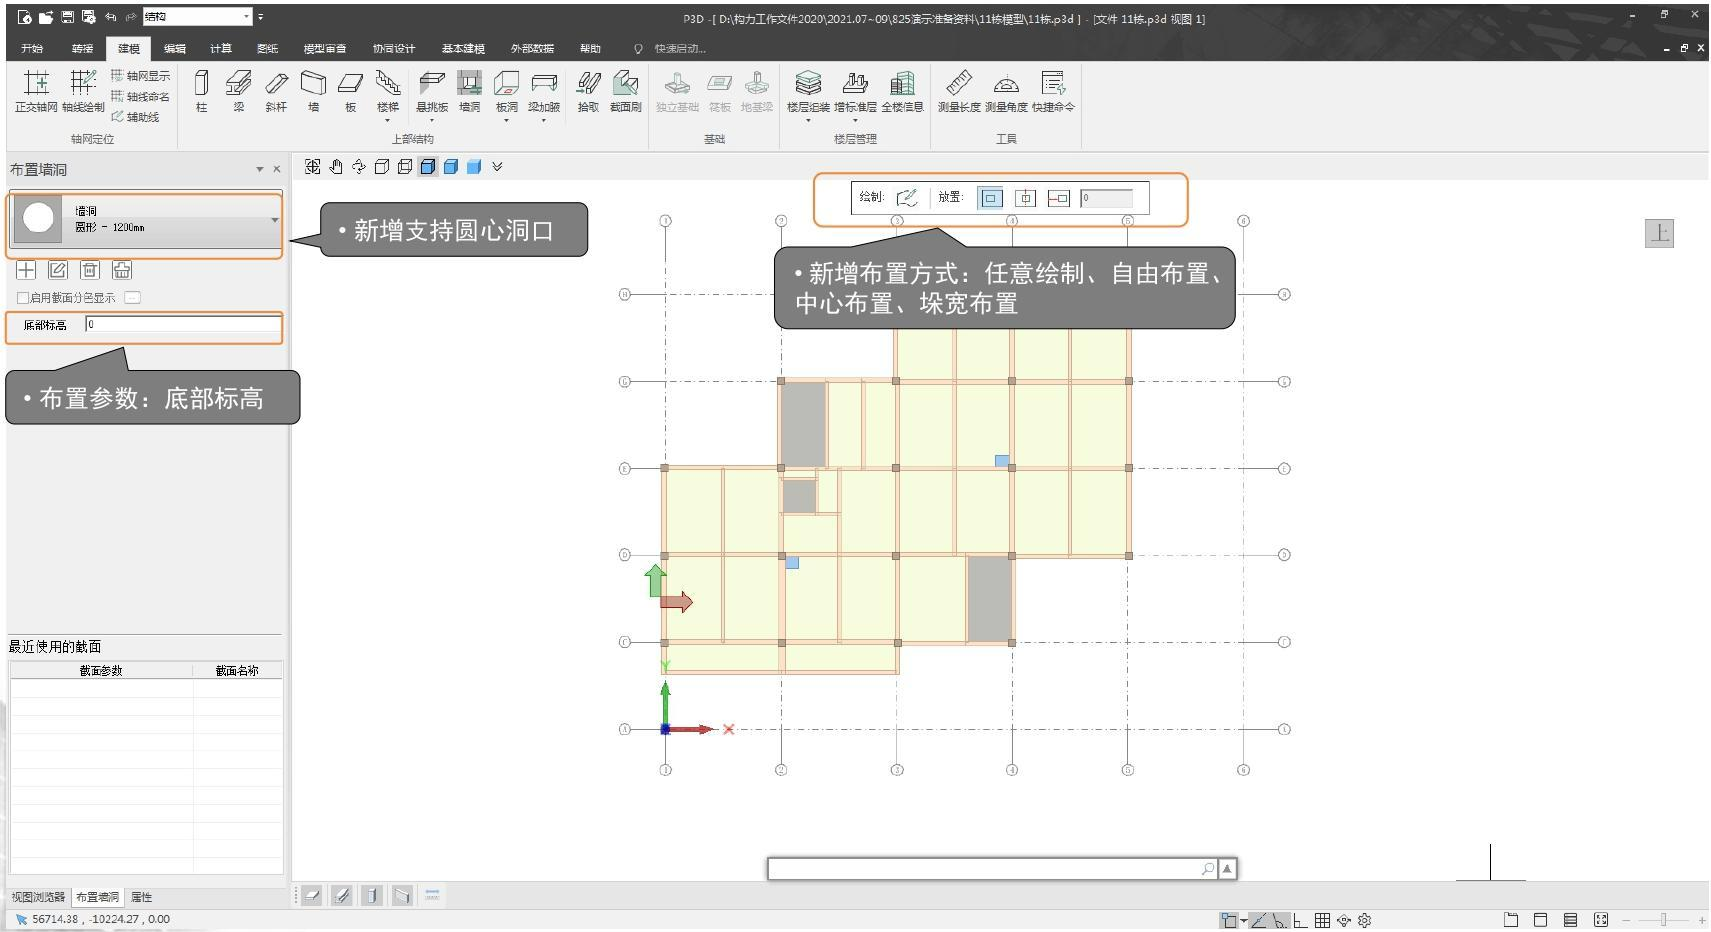Expand the 楼梯 stair dropdown arrow

(387, 120)
